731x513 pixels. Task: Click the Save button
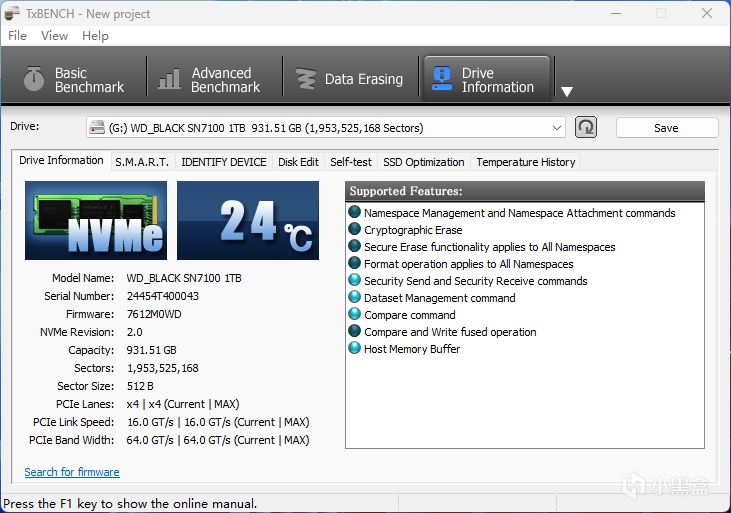[667, 128]
